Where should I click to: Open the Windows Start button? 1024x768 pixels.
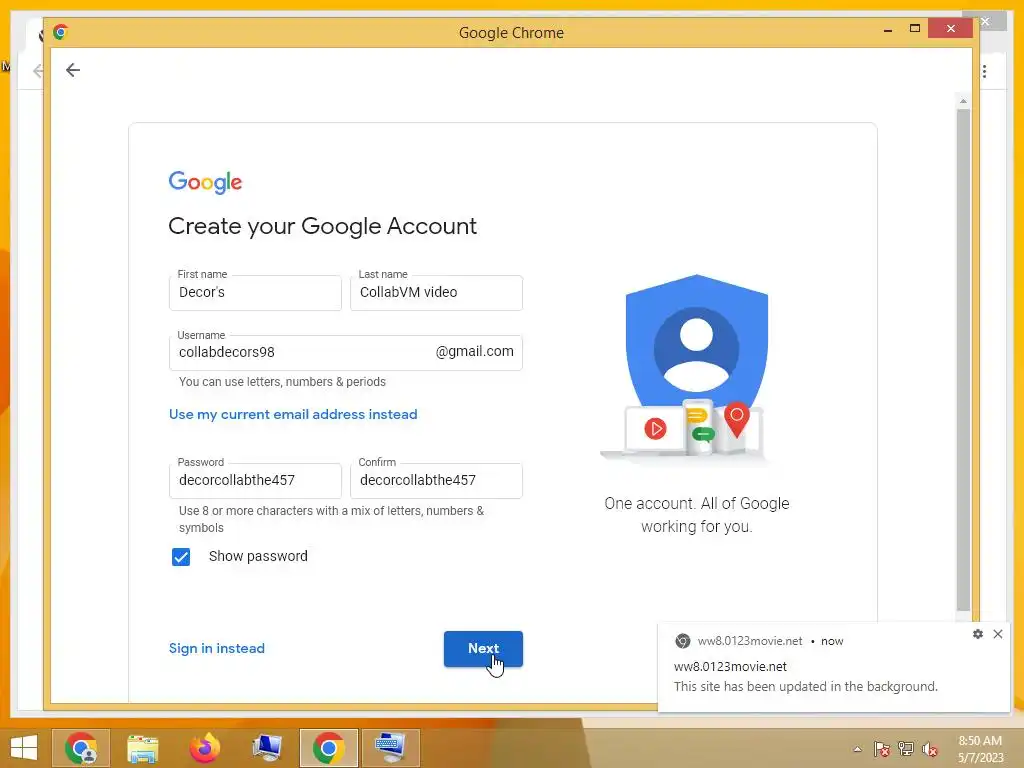click(24, 748)
